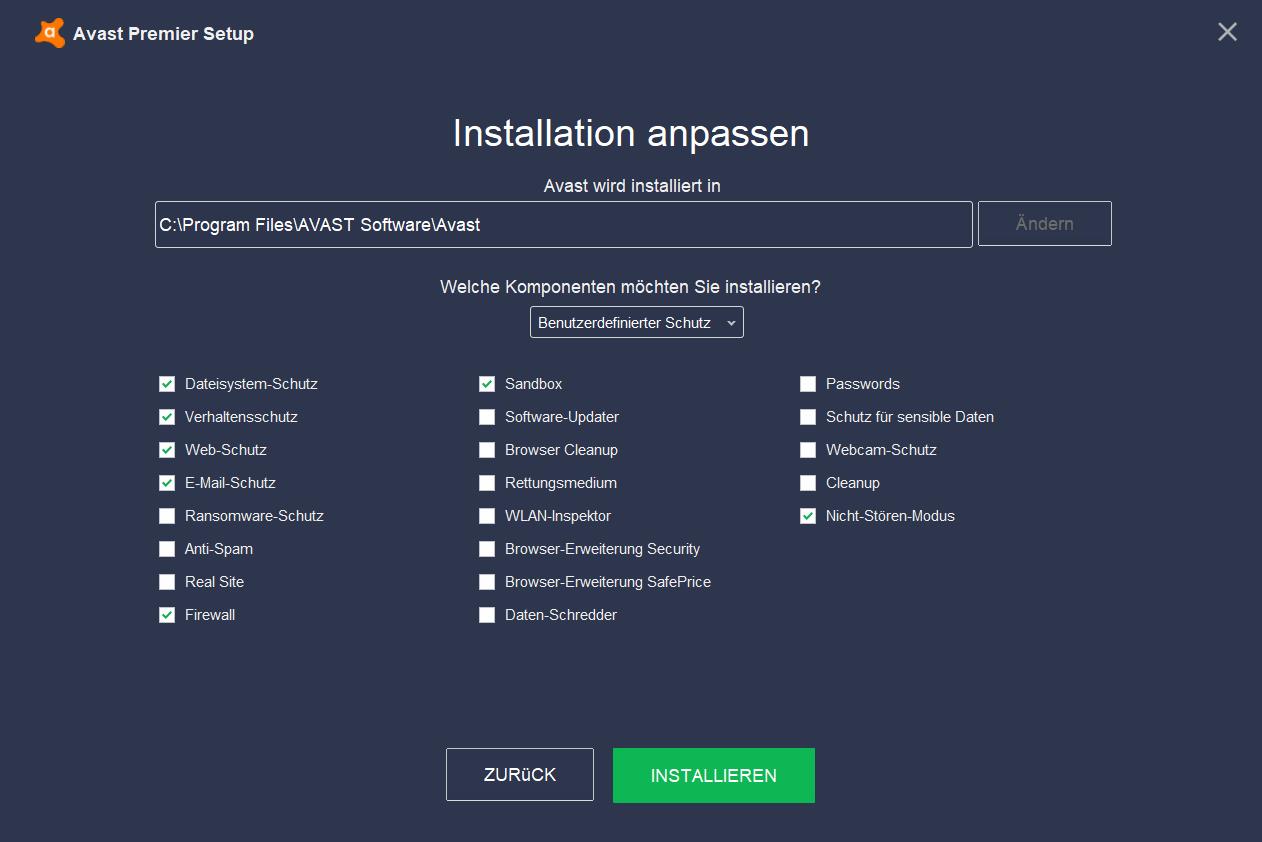Check the Anti-Spam checkbox
Image resolution: width=1262 pixels, height=842 pixels.
(167, 549)
